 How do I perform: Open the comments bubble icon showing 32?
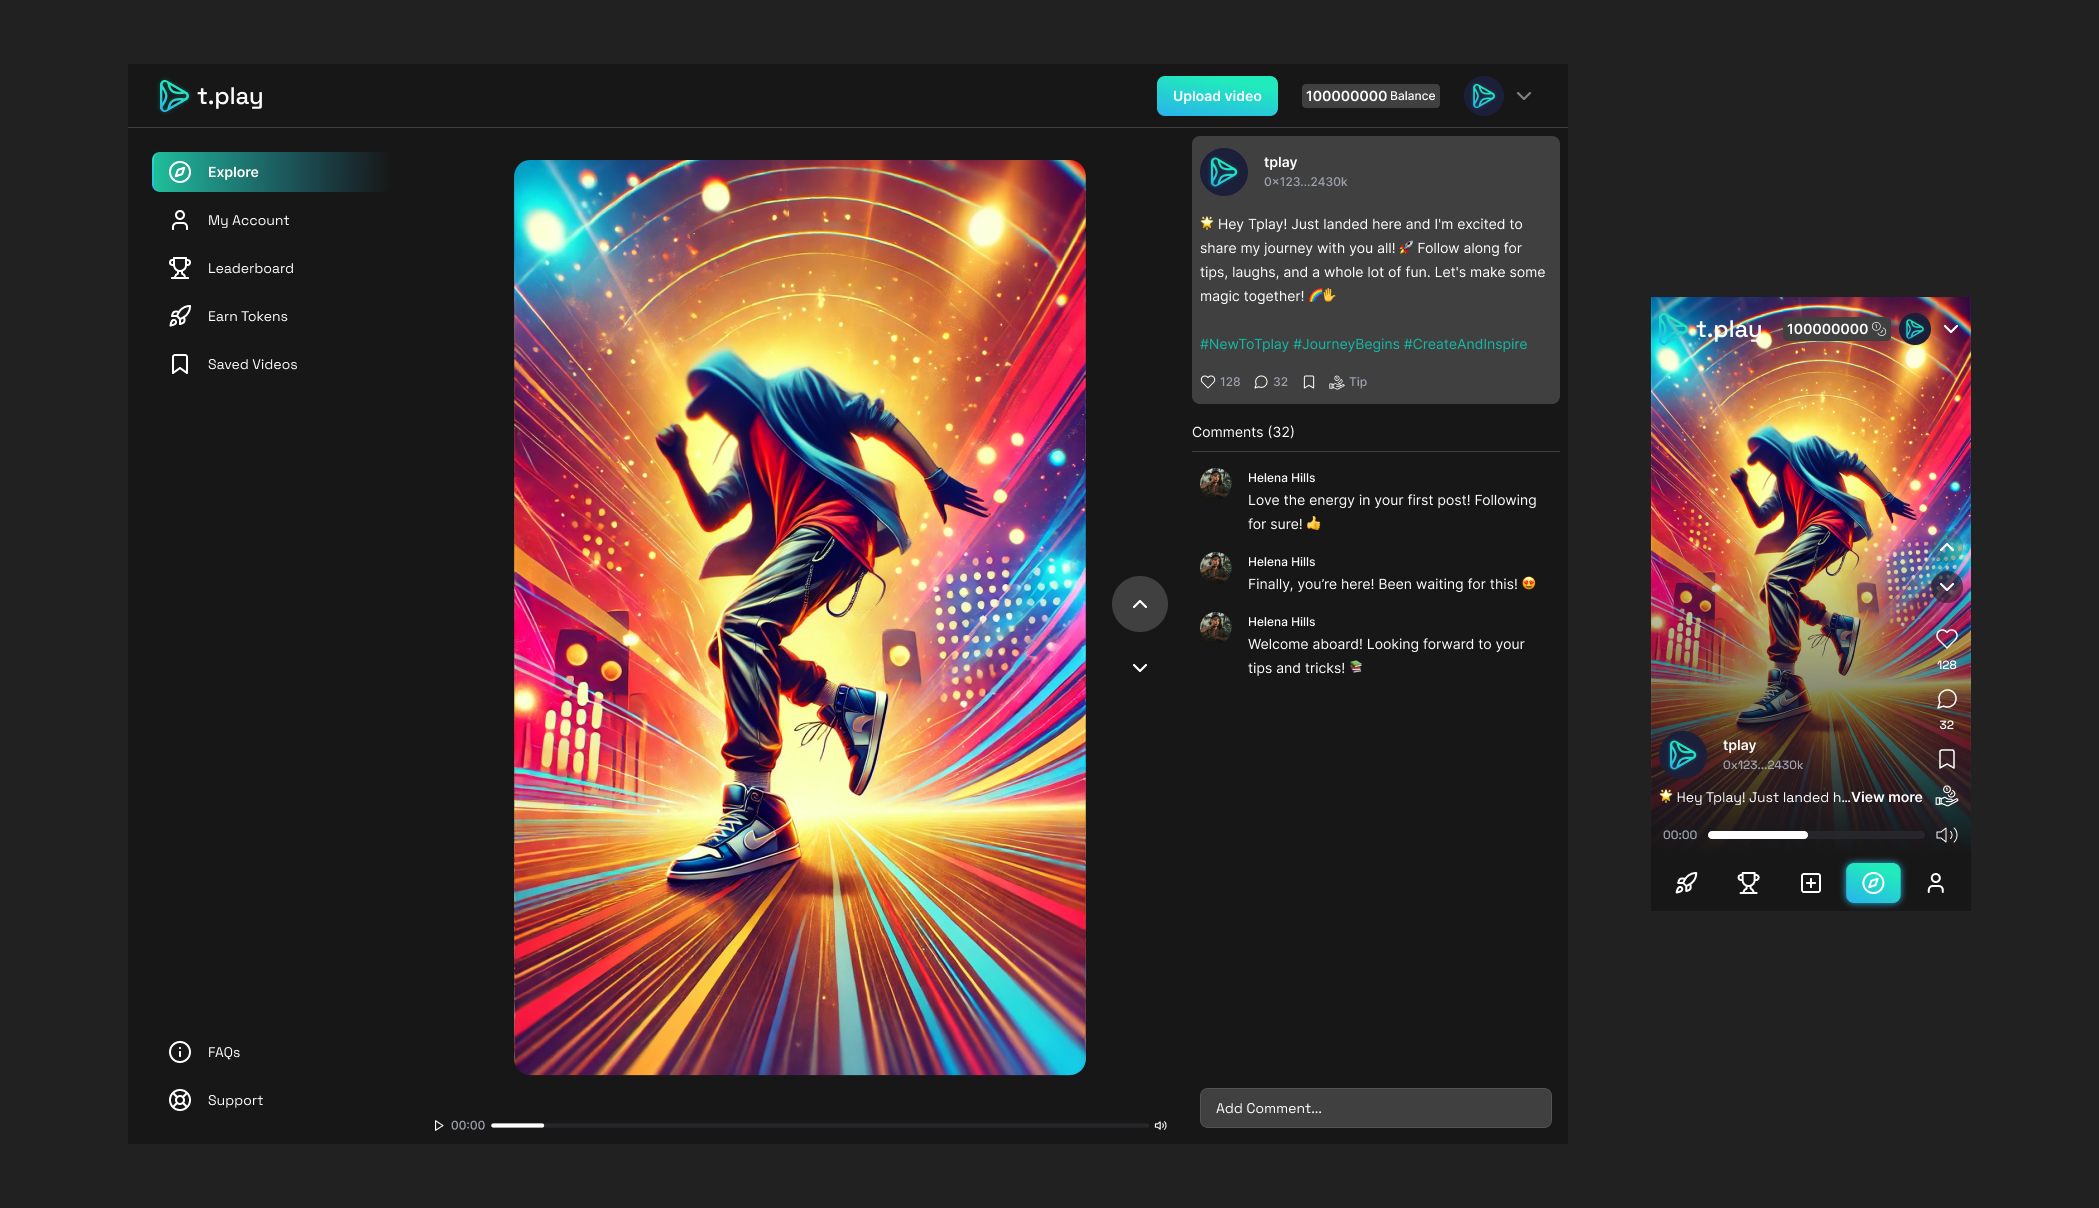[x=1261, y=382]
